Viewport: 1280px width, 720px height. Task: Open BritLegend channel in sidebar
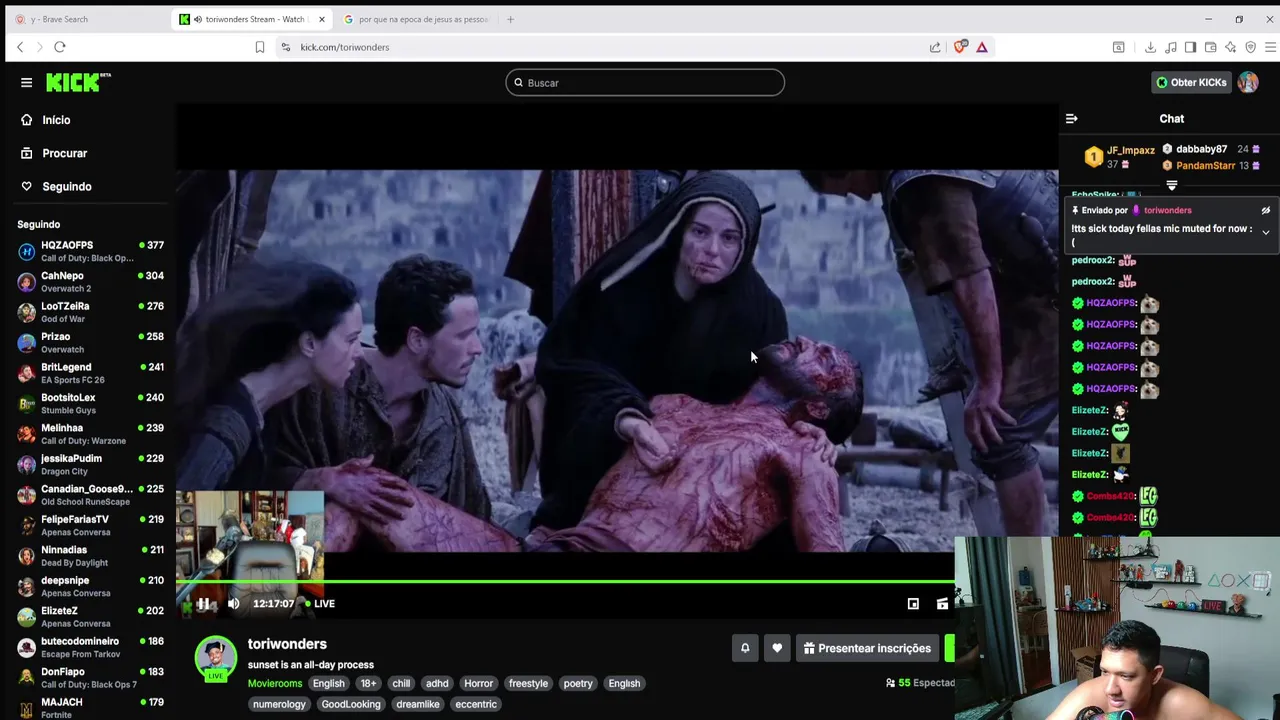90,373
